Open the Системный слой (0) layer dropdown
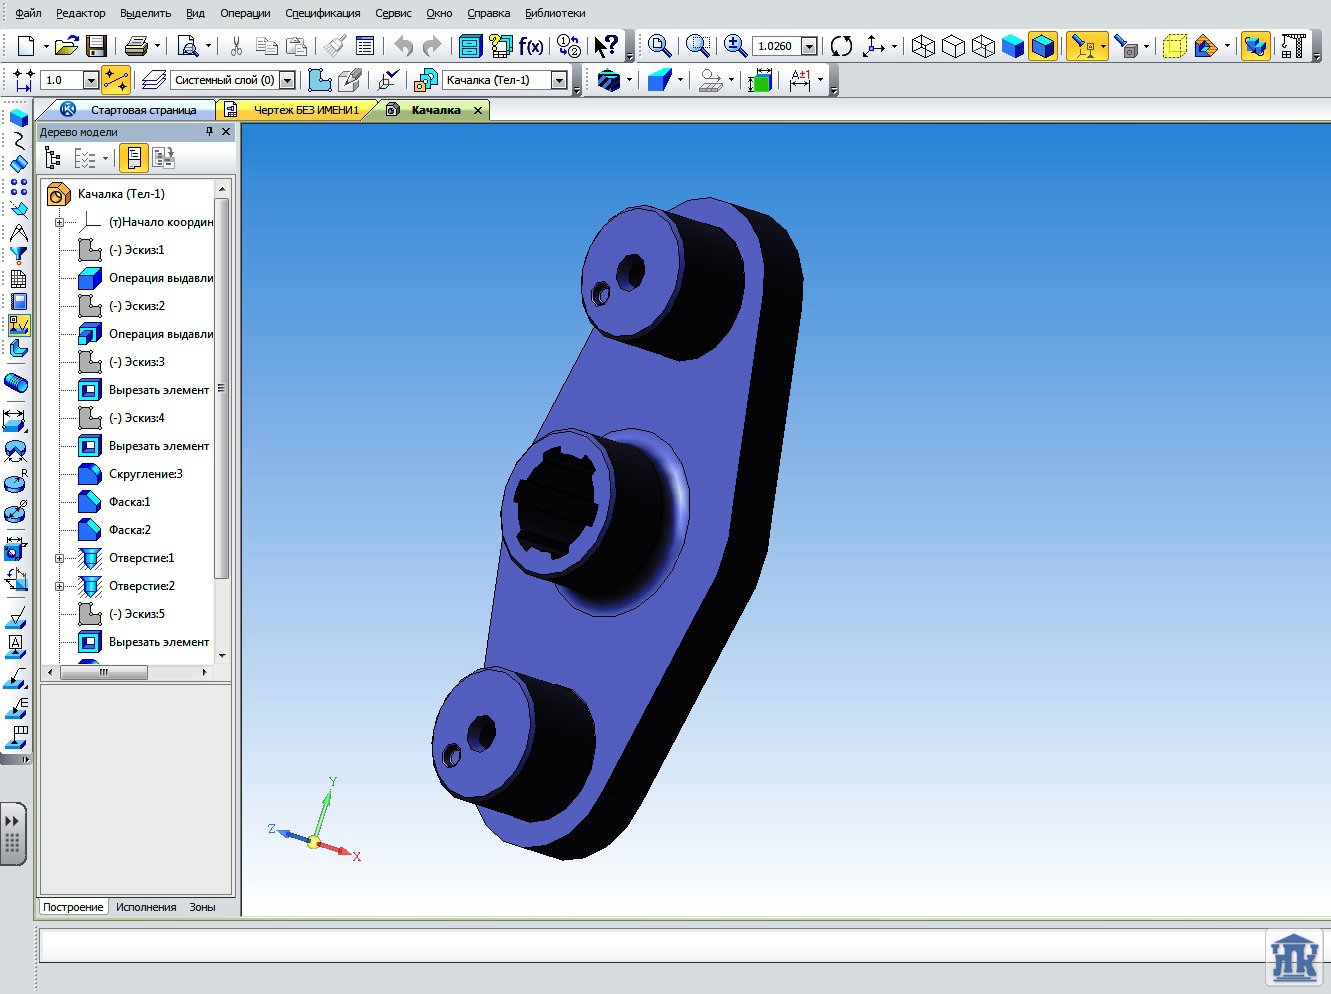This screenshot has width=1331, height=994. point(288,80)
